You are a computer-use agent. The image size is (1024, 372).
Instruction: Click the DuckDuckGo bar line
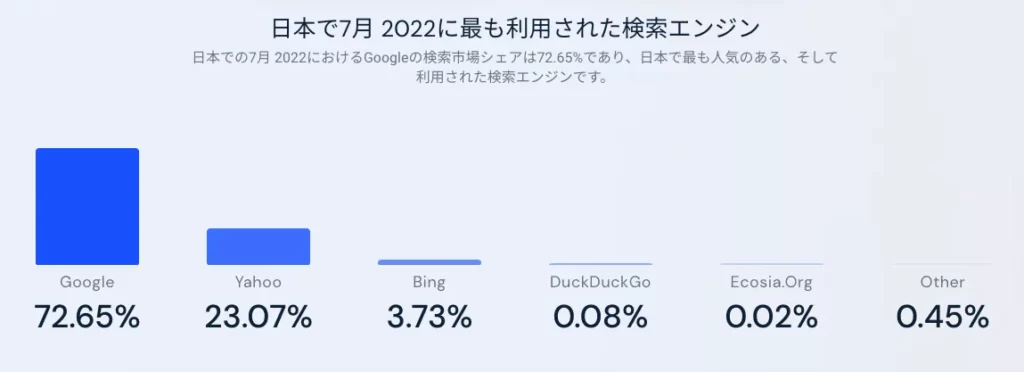[x=600, y=264]
